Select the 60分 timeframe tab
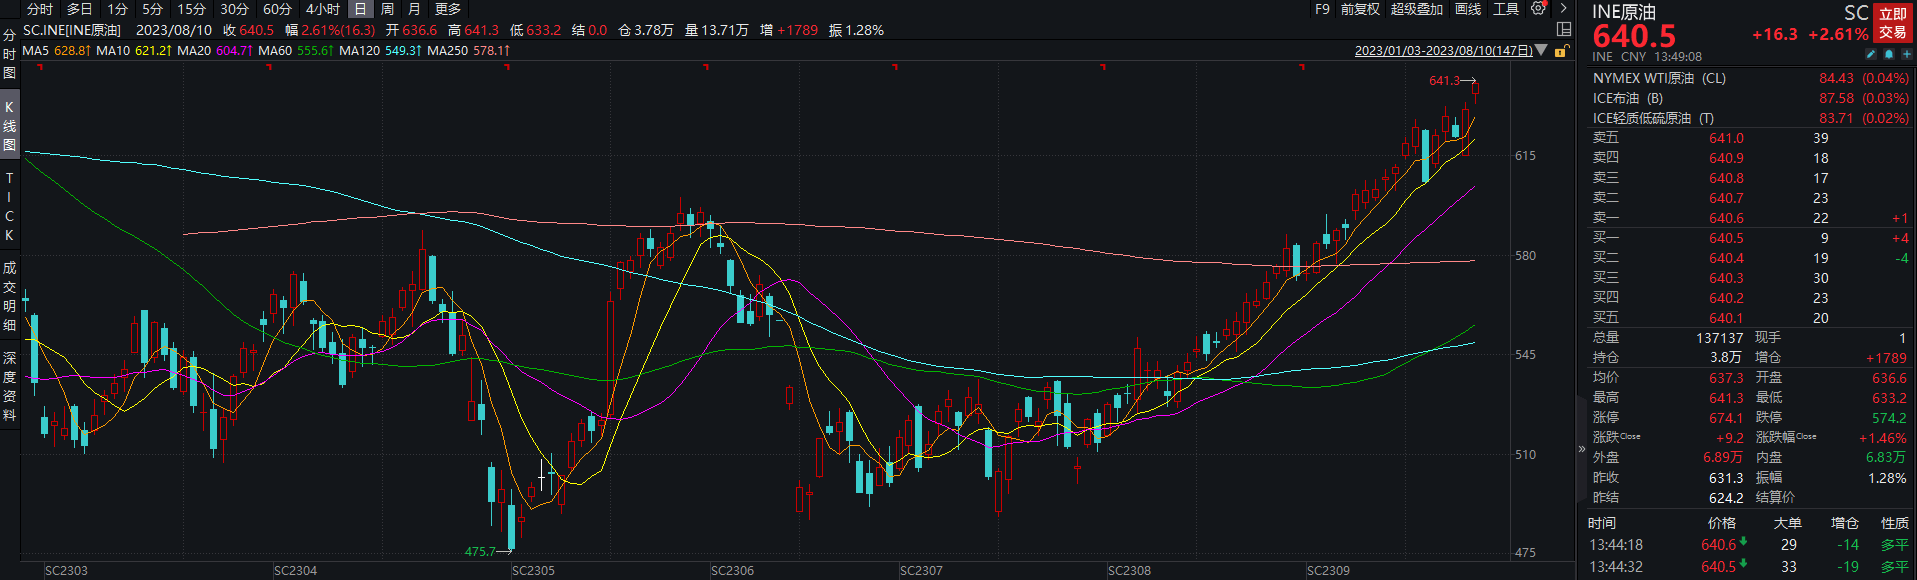 coord(277,9)
